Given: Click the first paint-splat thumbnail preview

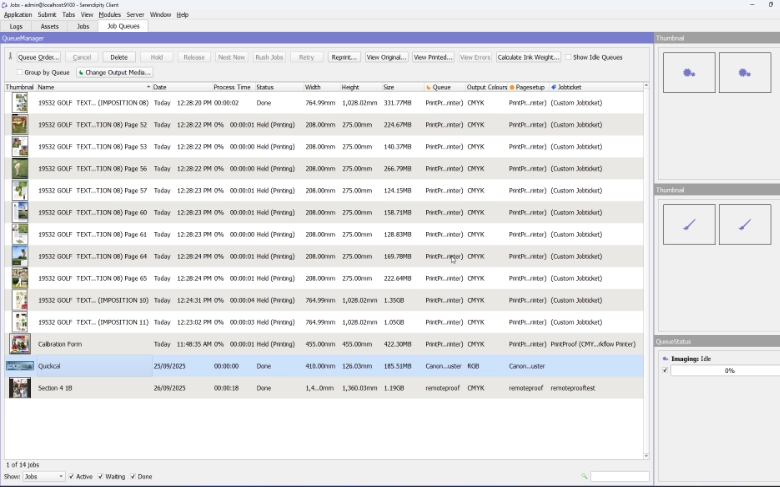Looking at the screenshot, I should 688,72.
